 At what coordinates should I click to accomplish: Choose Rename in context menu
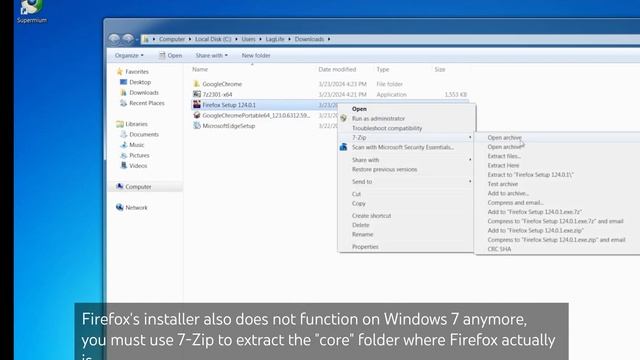point(362,234)
